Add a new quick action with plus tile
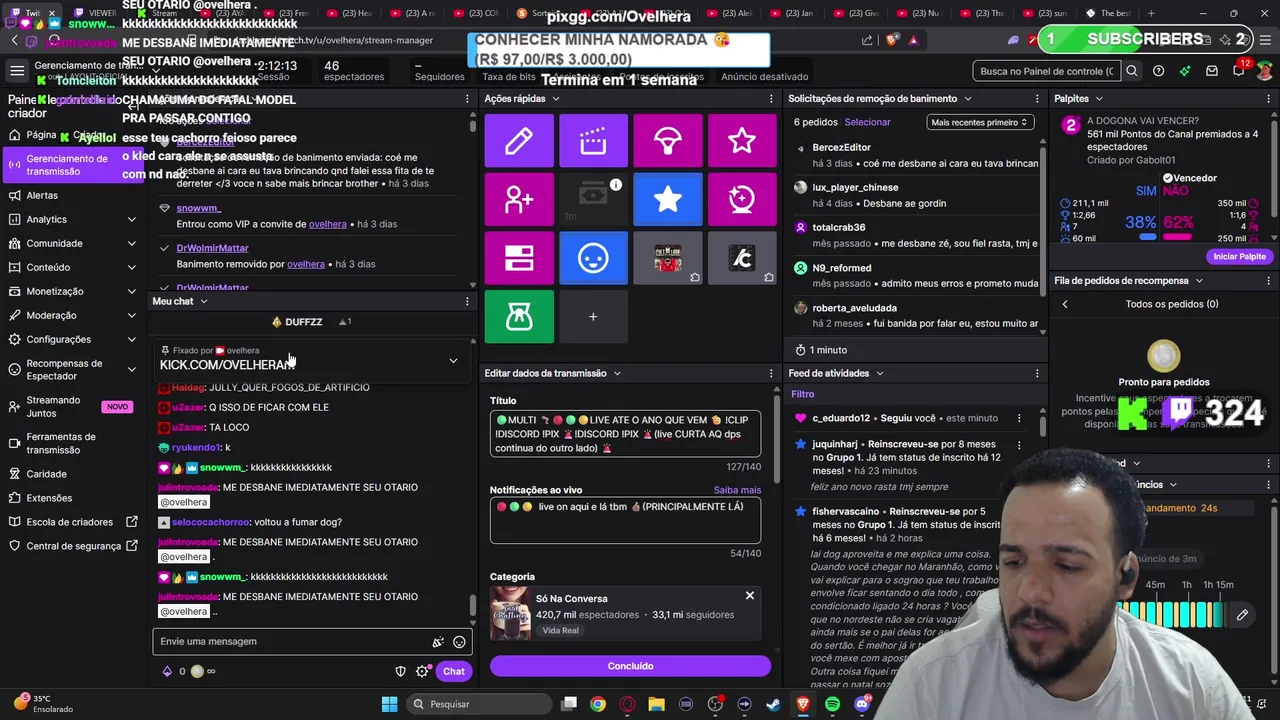The image size is (1280, 720). point(593,317)
